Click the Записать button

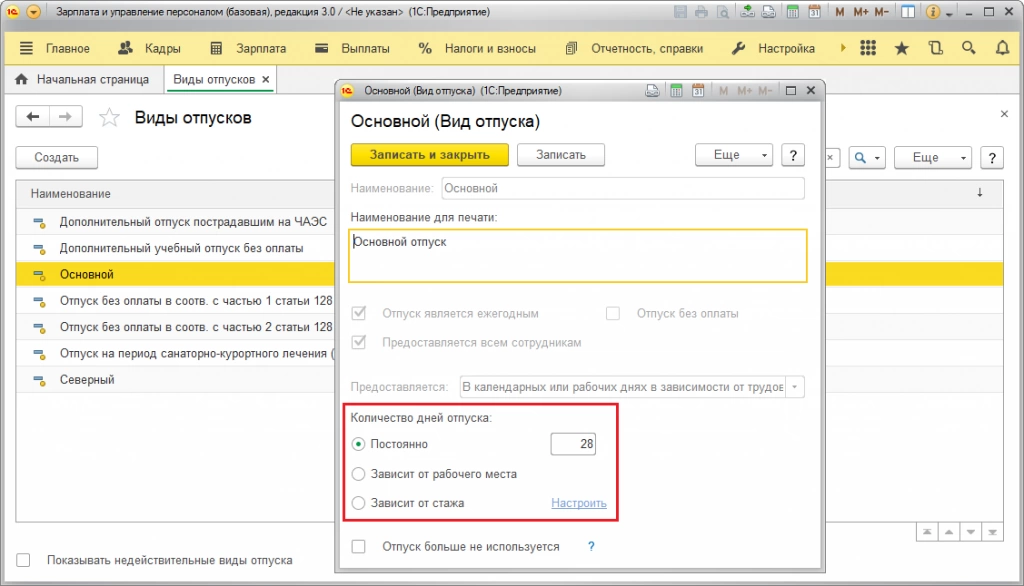point(561,155)
